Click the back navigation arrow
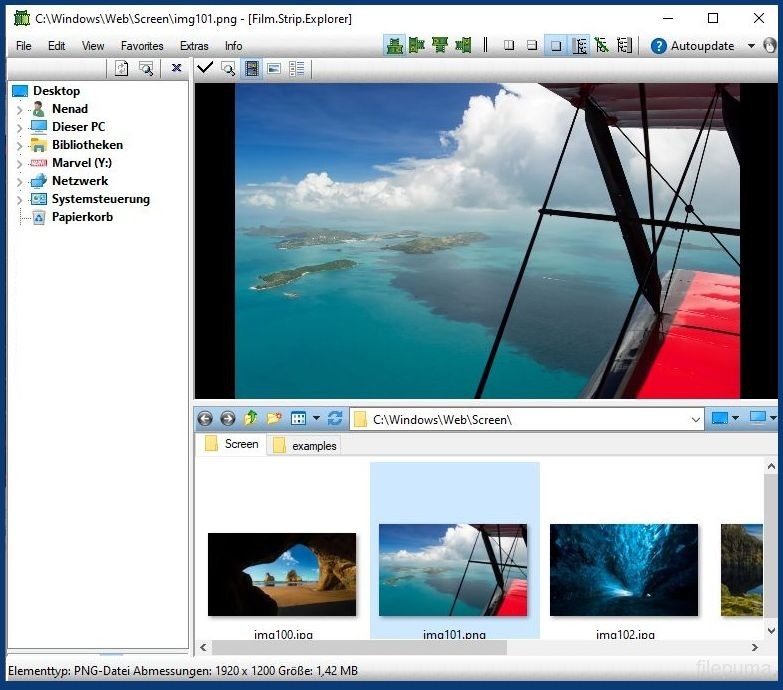This screenshot has width=783, height=690. pyautogui.click(x=205, y=418)
